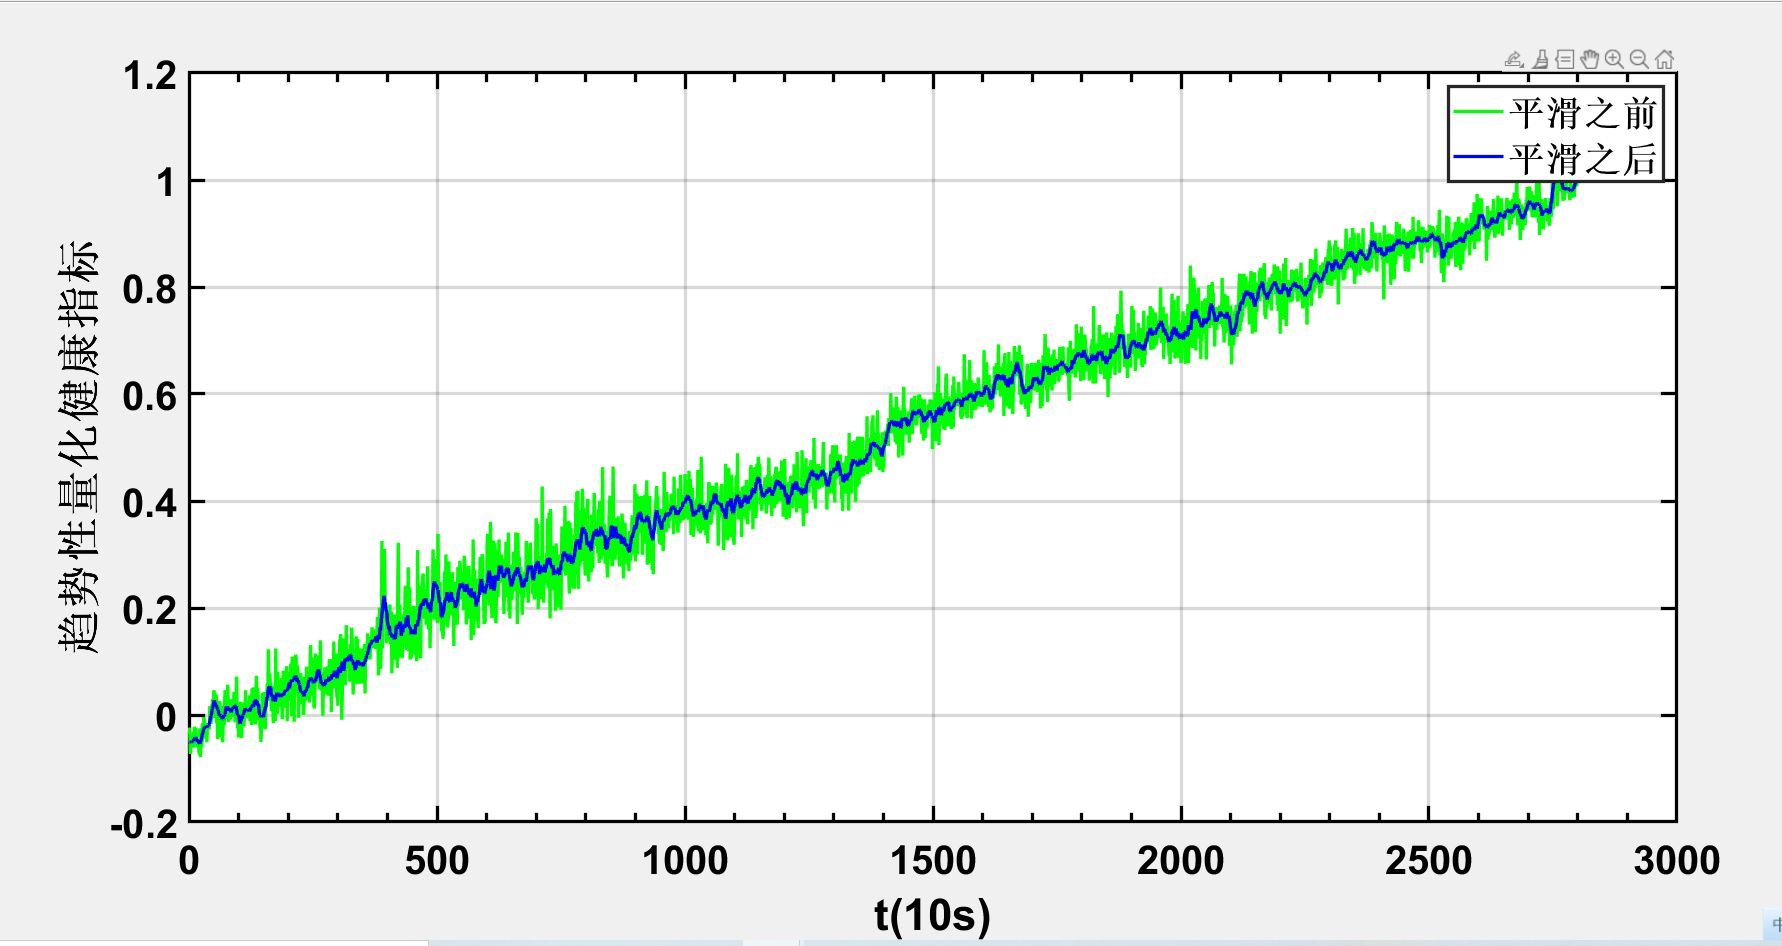Click the x-axis tick label 1500
Screen dimensions: 1782x946
[933, 861]
